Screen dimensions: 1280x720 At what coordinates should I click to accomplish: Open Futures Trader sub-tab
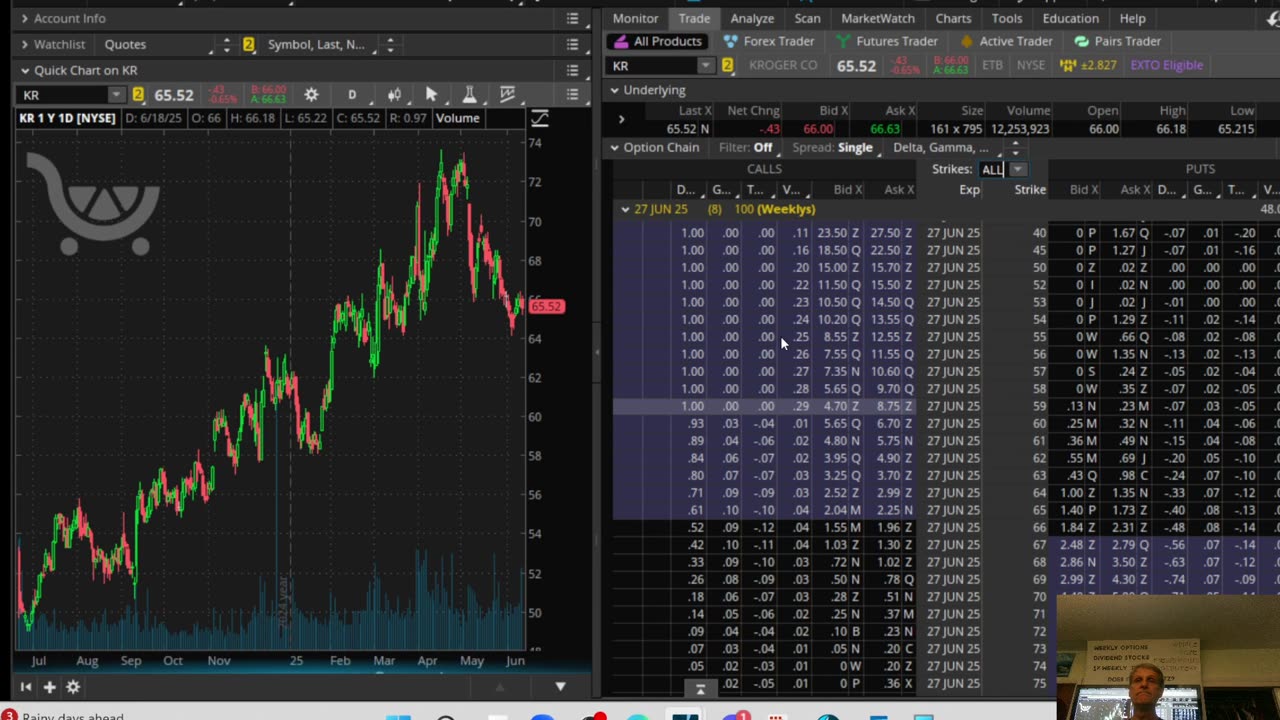(887, 41)
